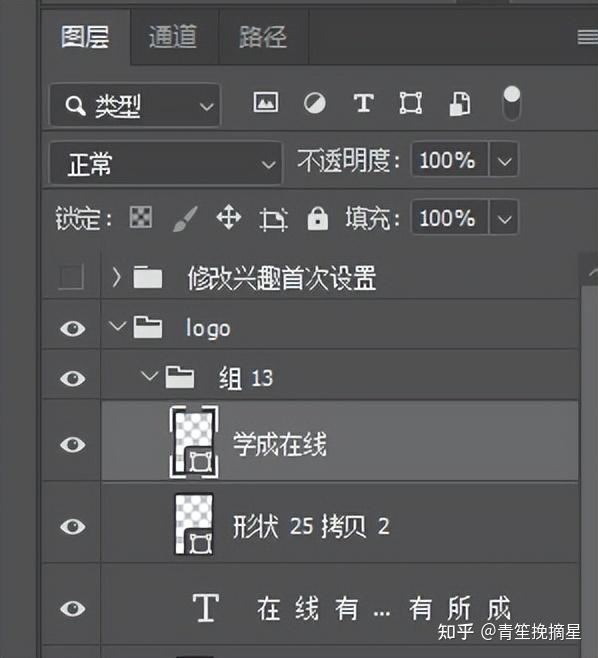
Task: Filter for type layers T icon
Action: [363, 103]
